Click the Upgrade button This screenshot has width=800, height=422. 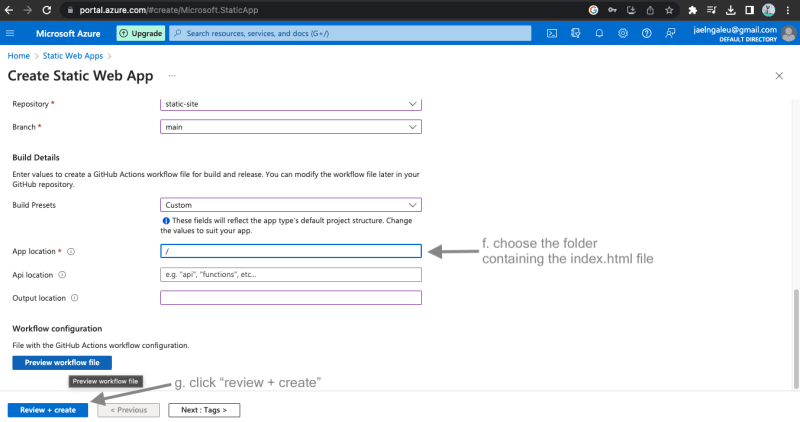(x=141, y=34)
